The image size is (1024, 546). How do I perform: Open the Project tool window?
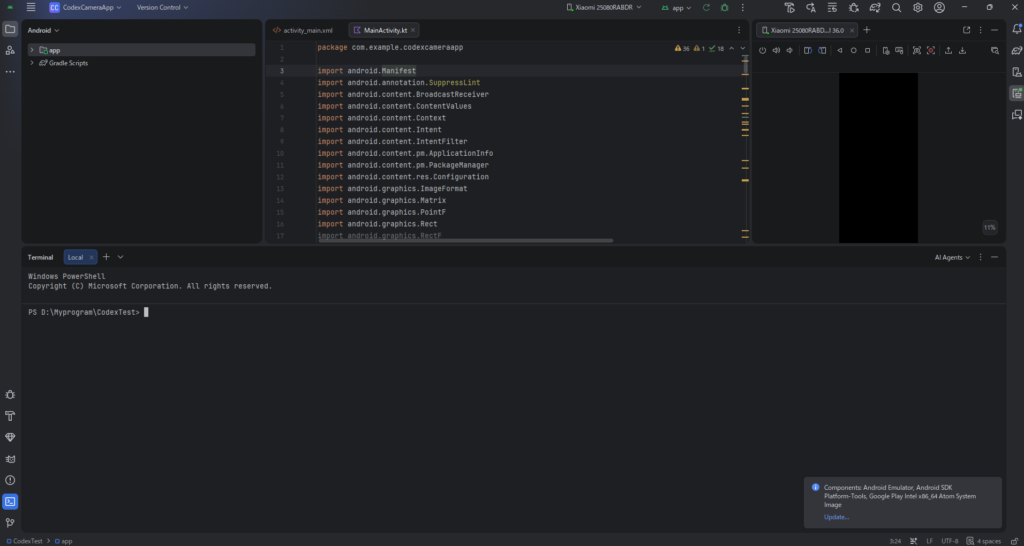(10, 29)
